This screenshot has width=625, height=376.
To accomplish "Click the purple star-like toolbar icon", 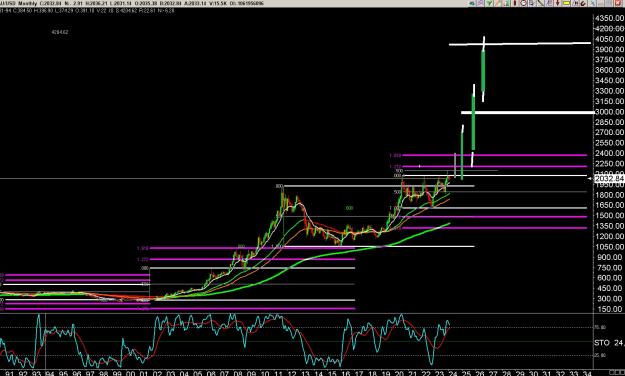I will click(481, 3).
